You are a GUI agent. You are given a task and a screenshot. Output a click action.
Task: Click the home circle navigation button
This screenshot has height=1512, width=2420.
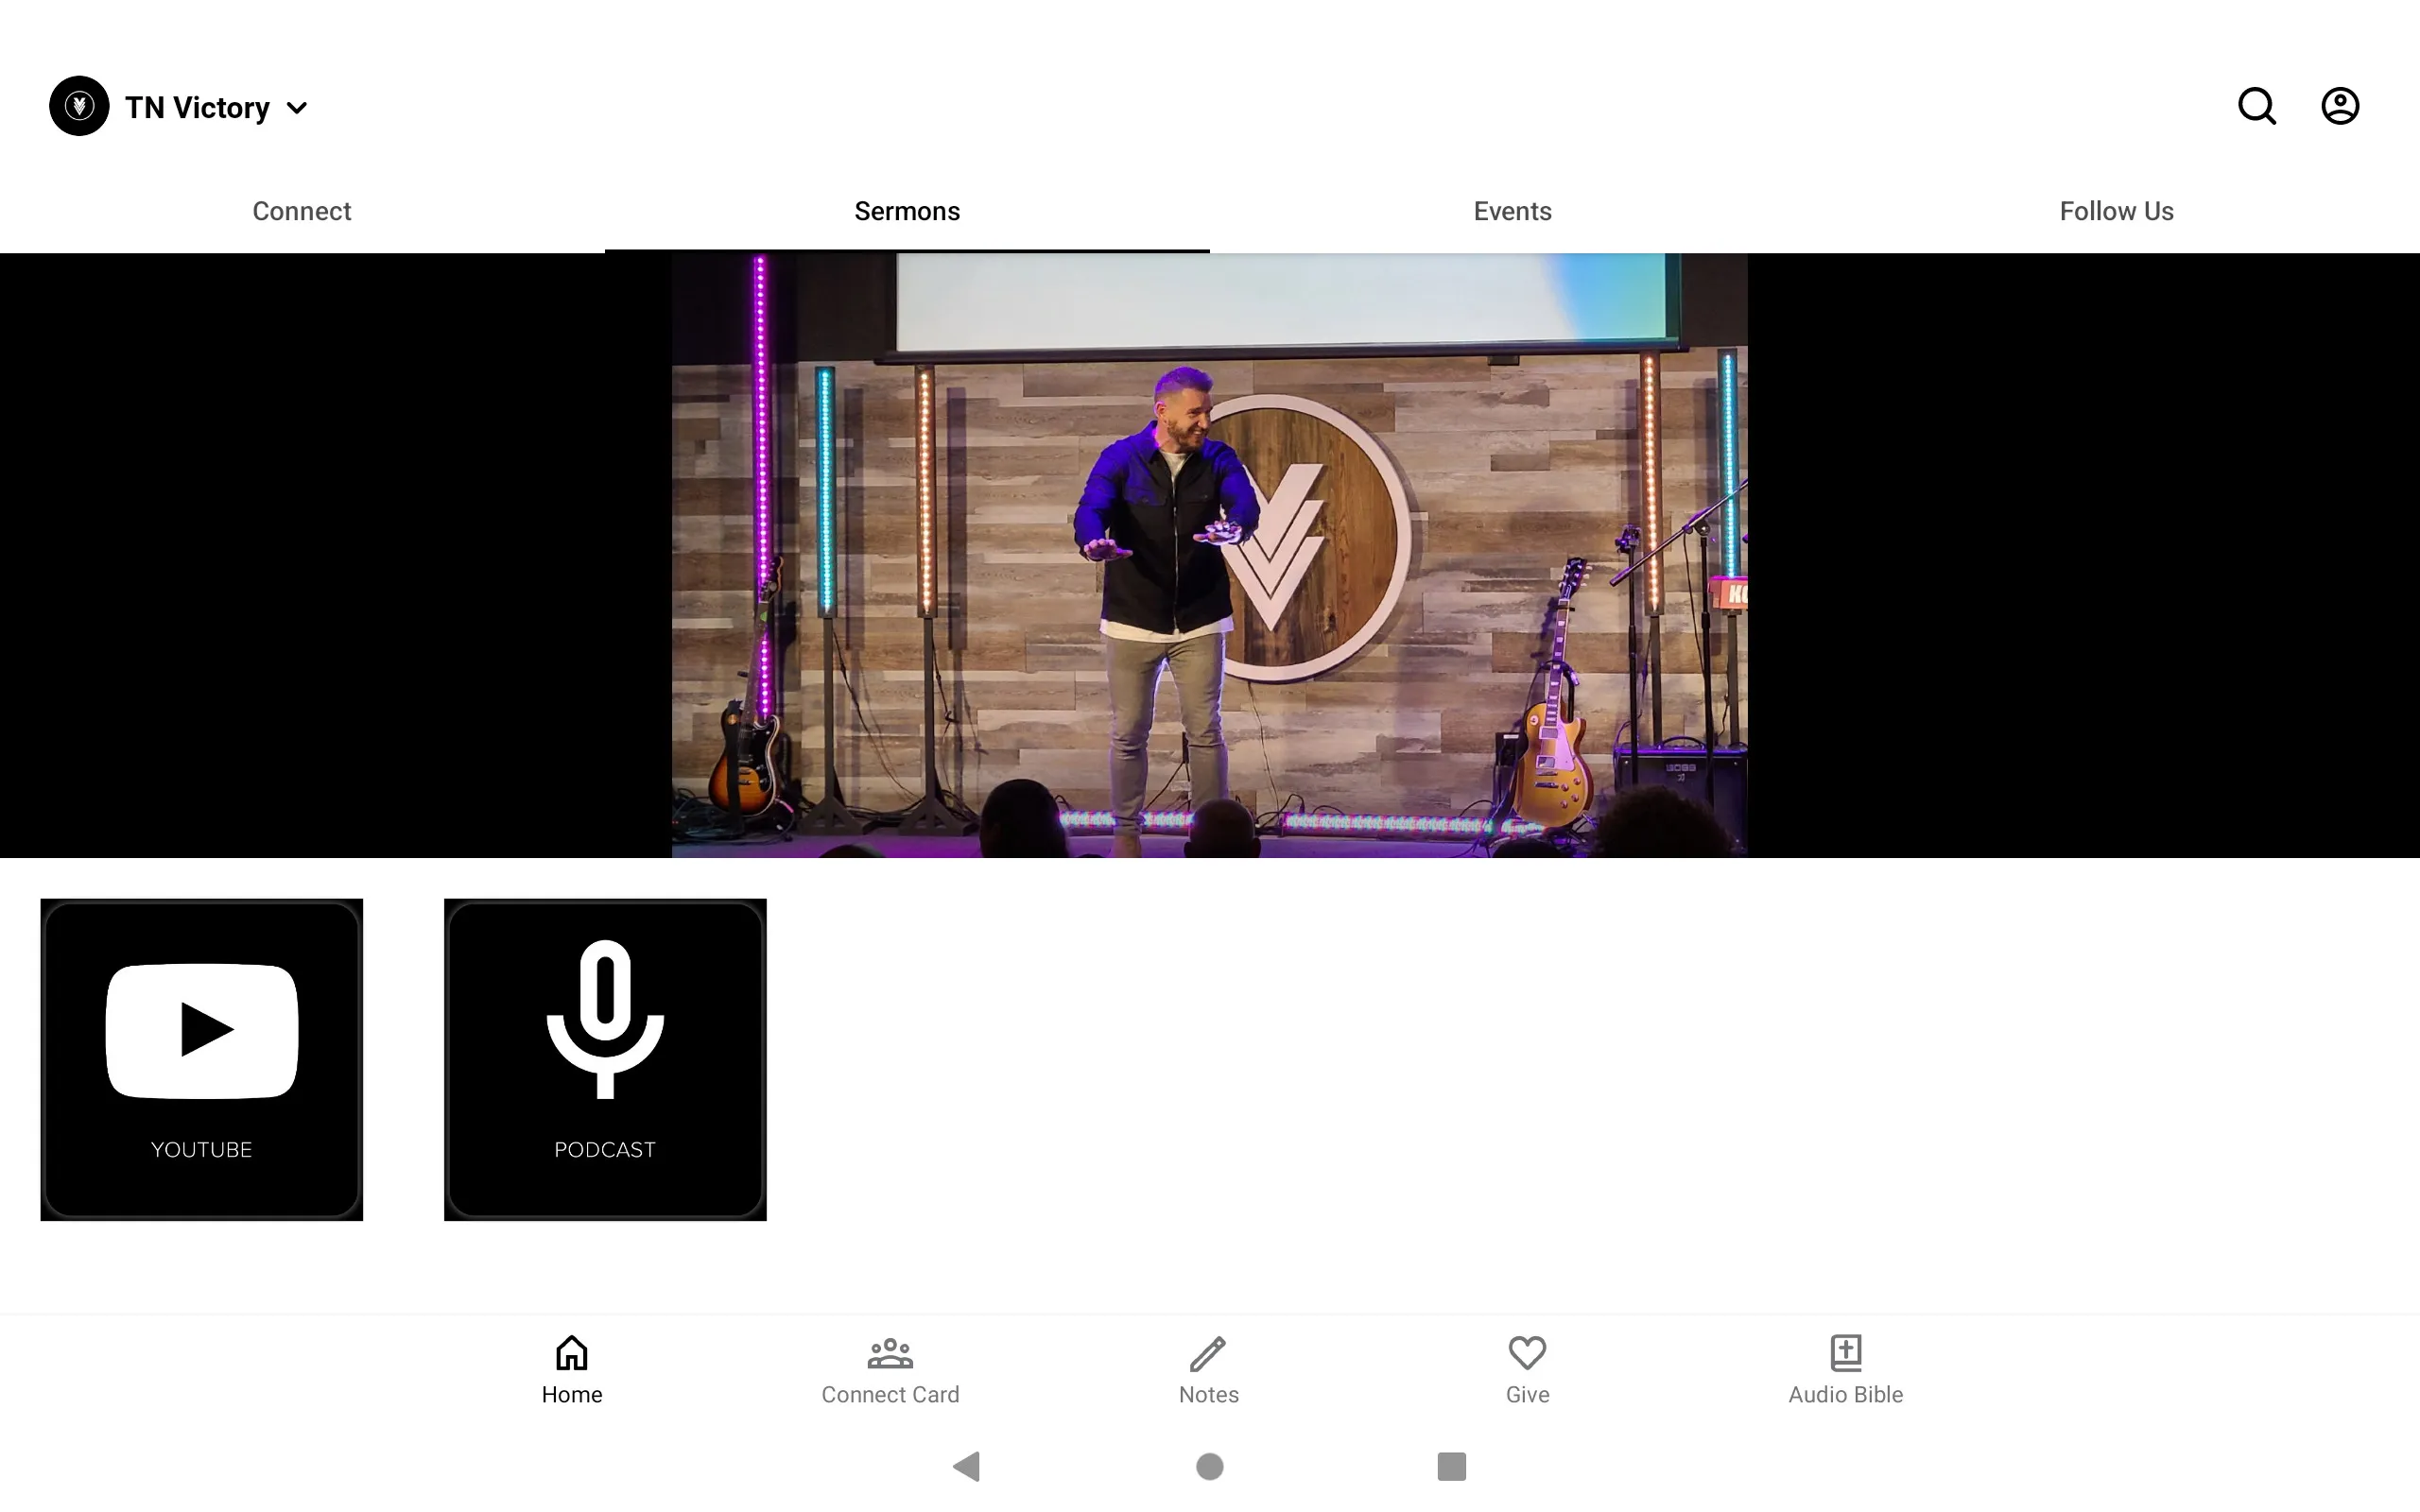point(1209,1467)
